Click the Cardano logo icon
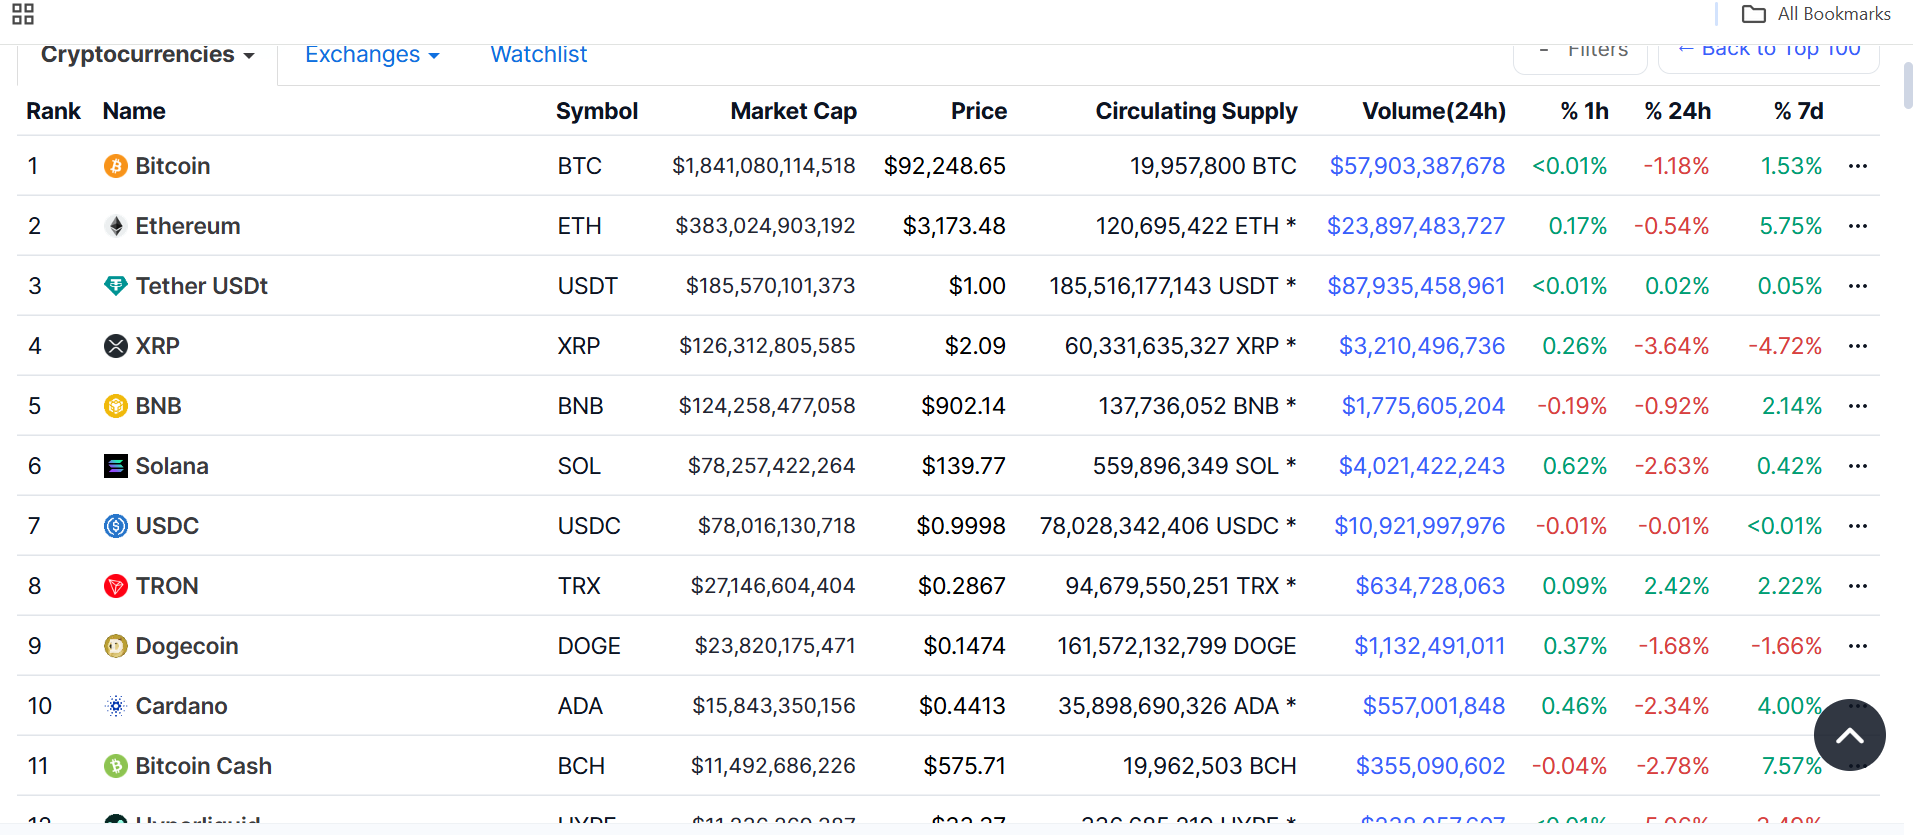Screen dimensions: 1913x835 click(x=116, y=706)
